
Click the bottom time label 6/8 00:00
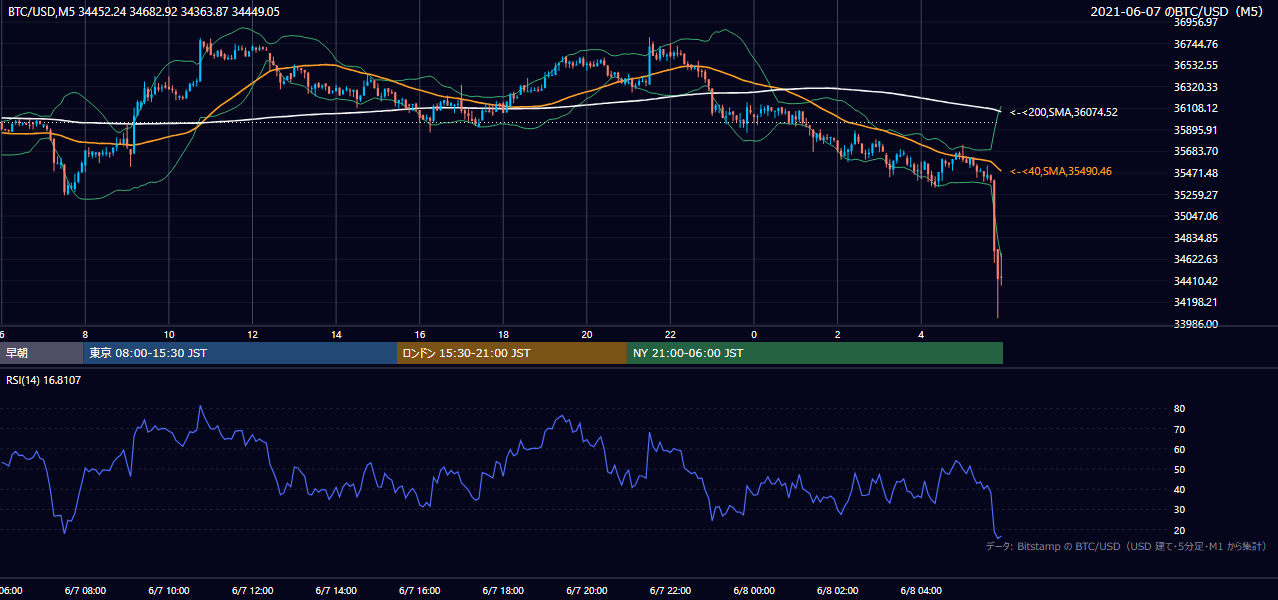tap(755, 591)
